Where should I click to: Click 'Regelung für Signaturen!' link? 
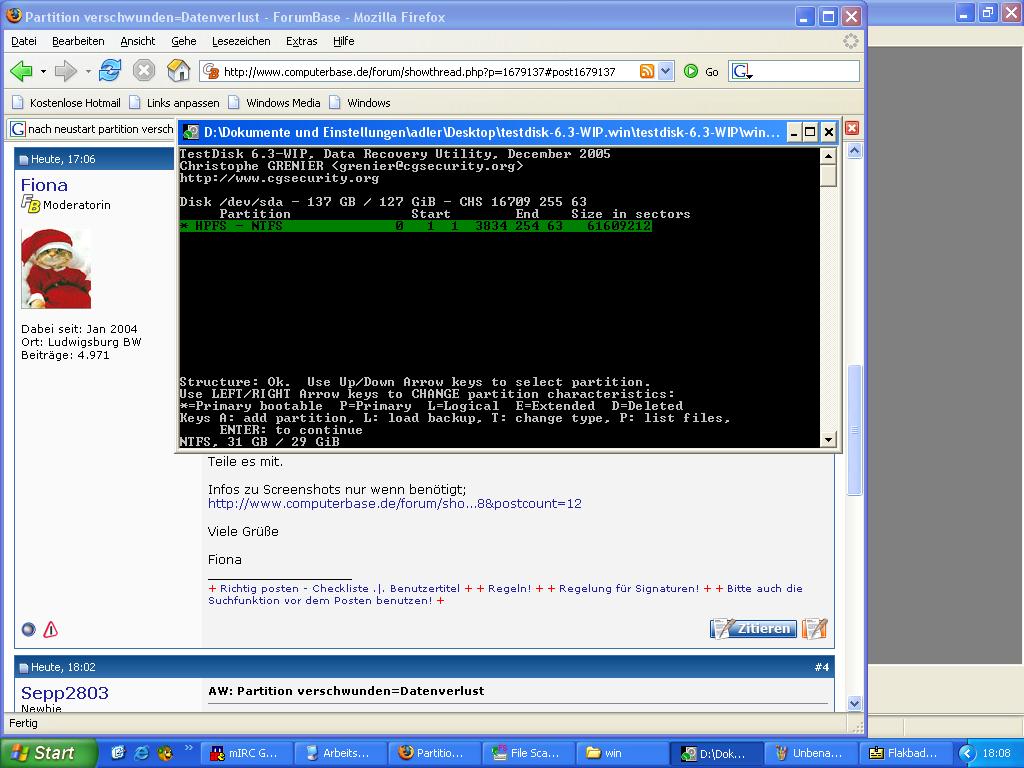coord(629,588)
